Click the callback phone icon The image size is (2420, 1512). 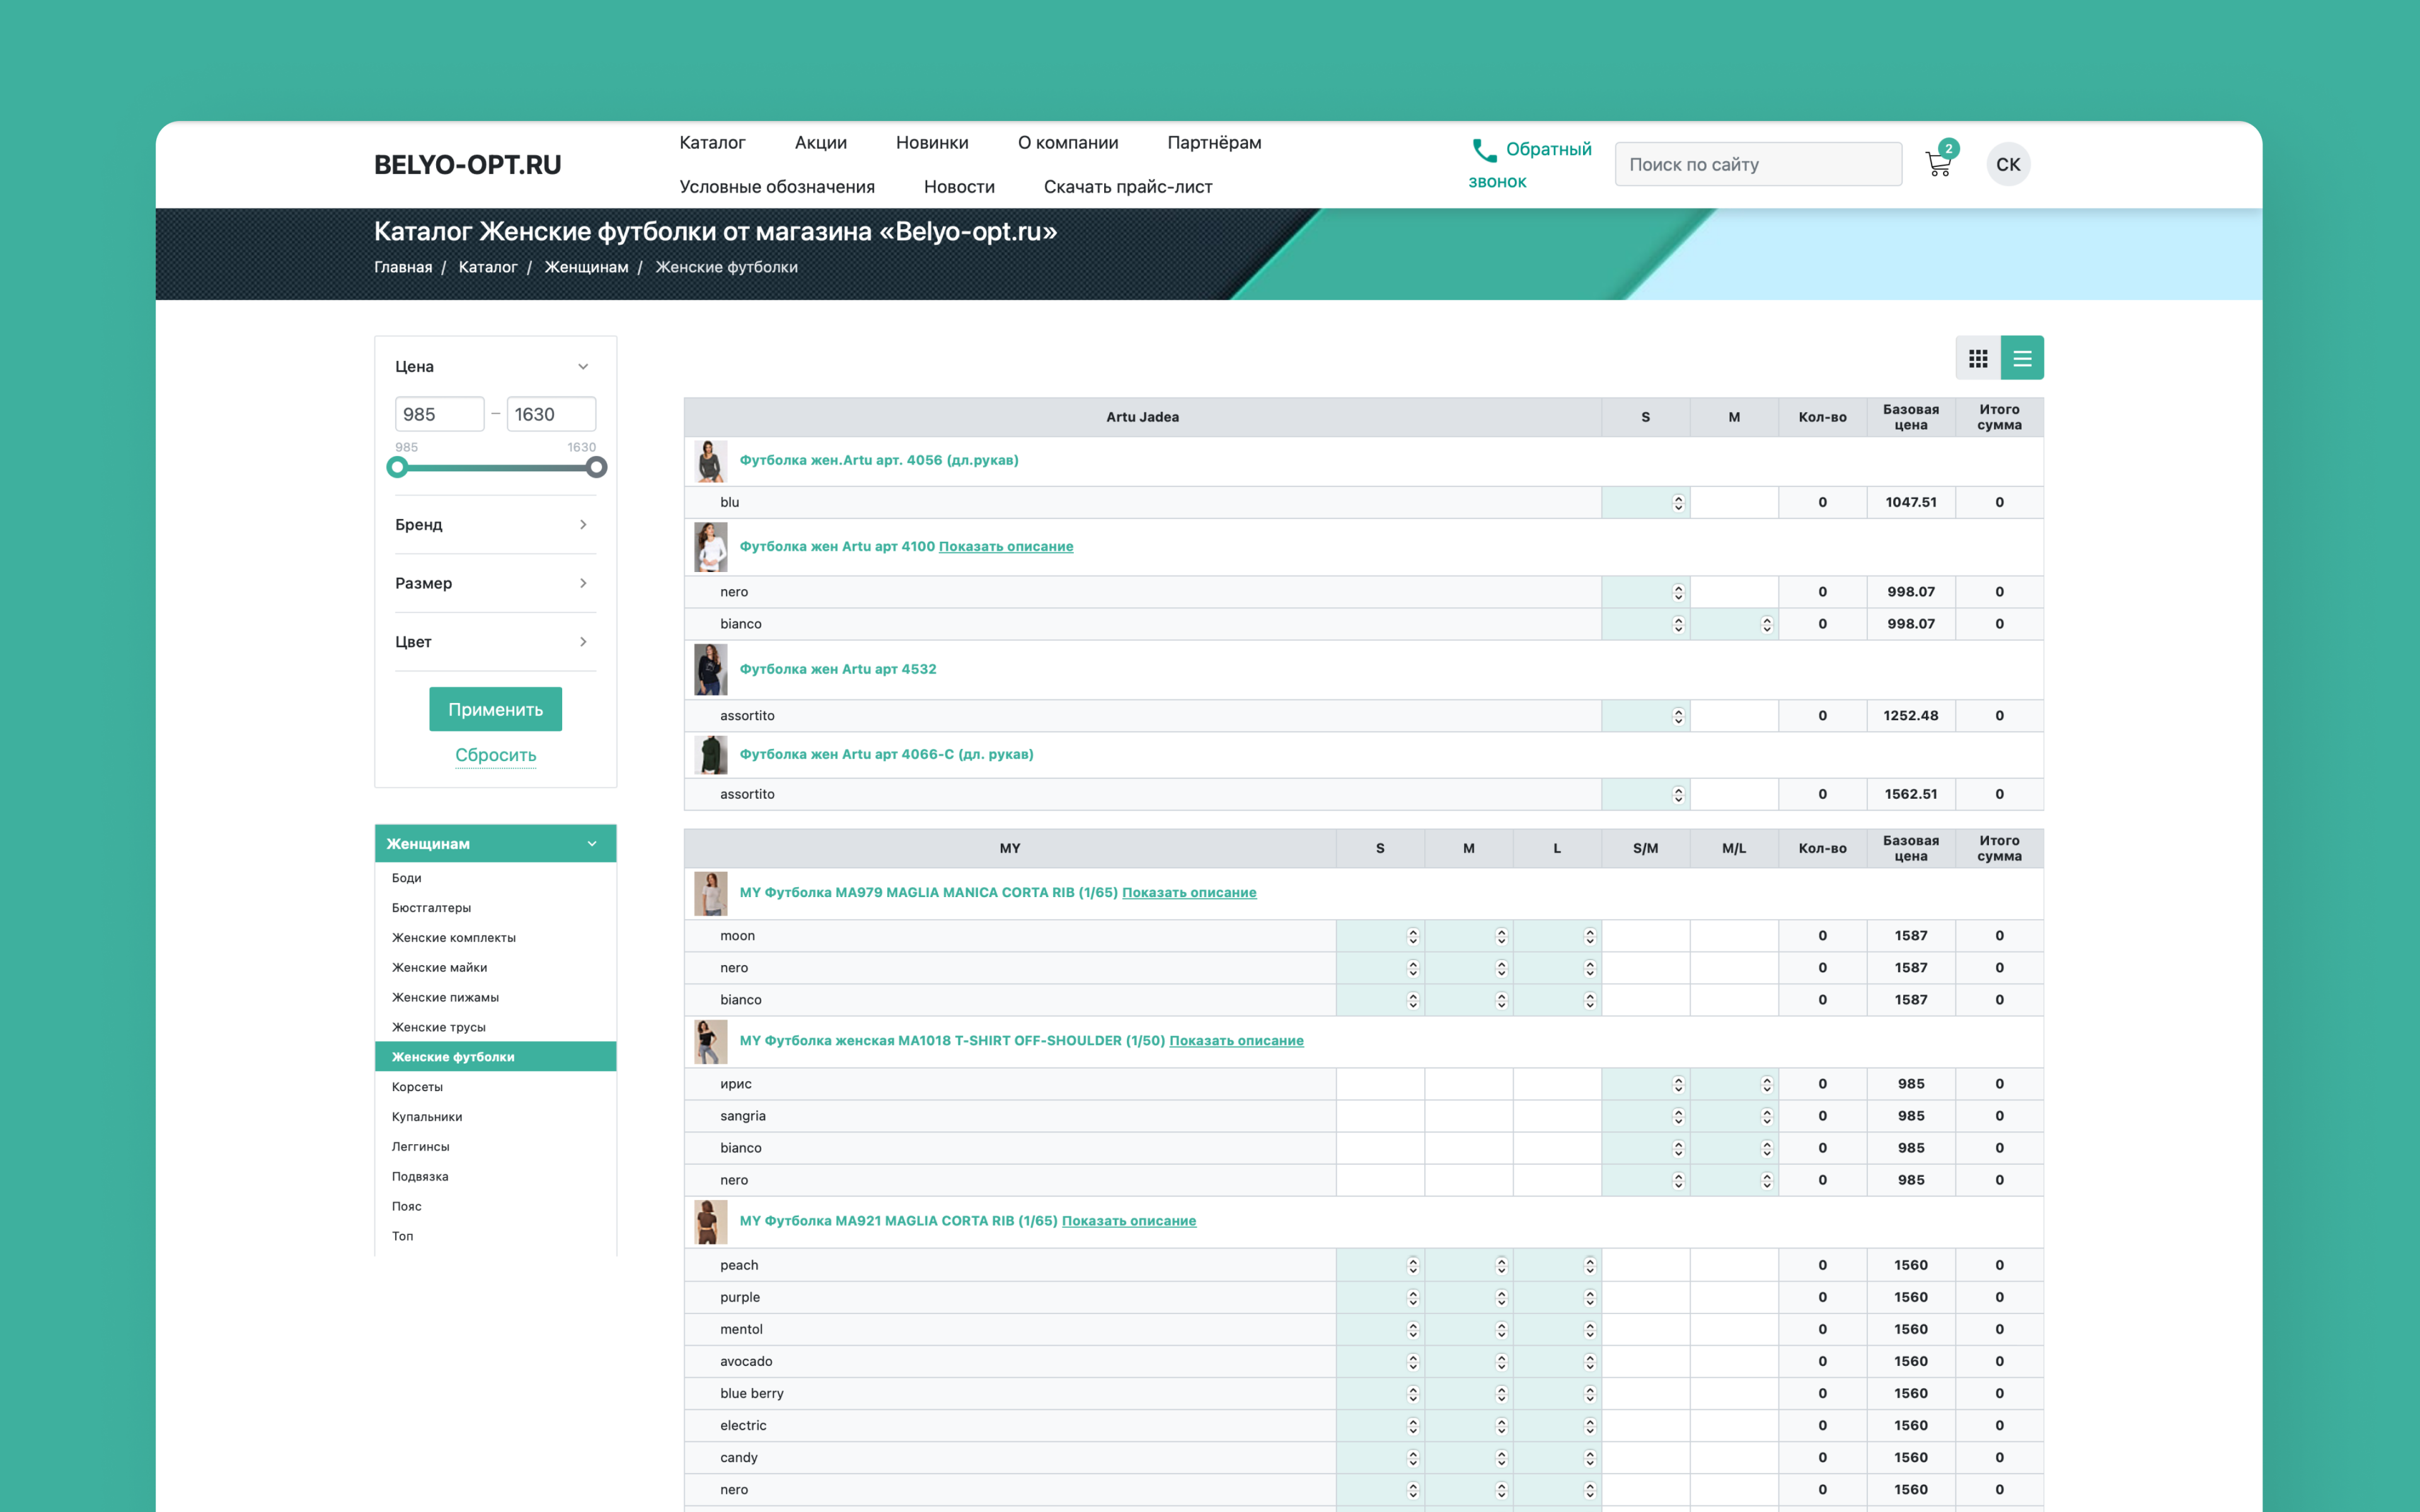[1484, 150]
